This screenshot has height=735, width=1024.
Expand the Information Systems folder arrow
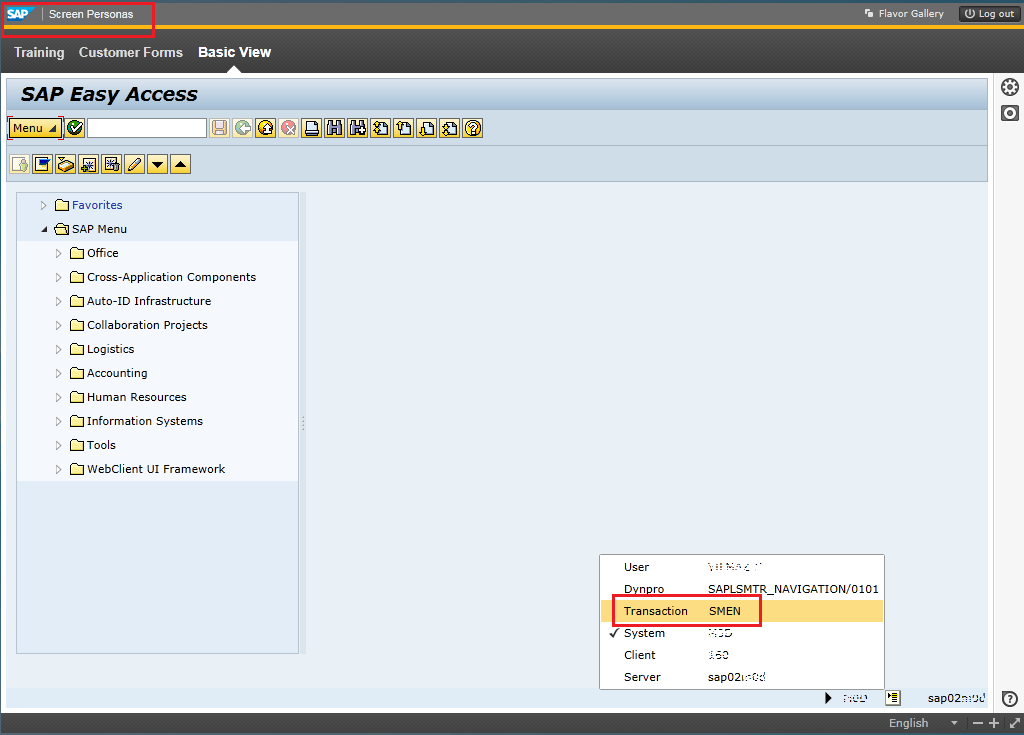pos(58,421)
